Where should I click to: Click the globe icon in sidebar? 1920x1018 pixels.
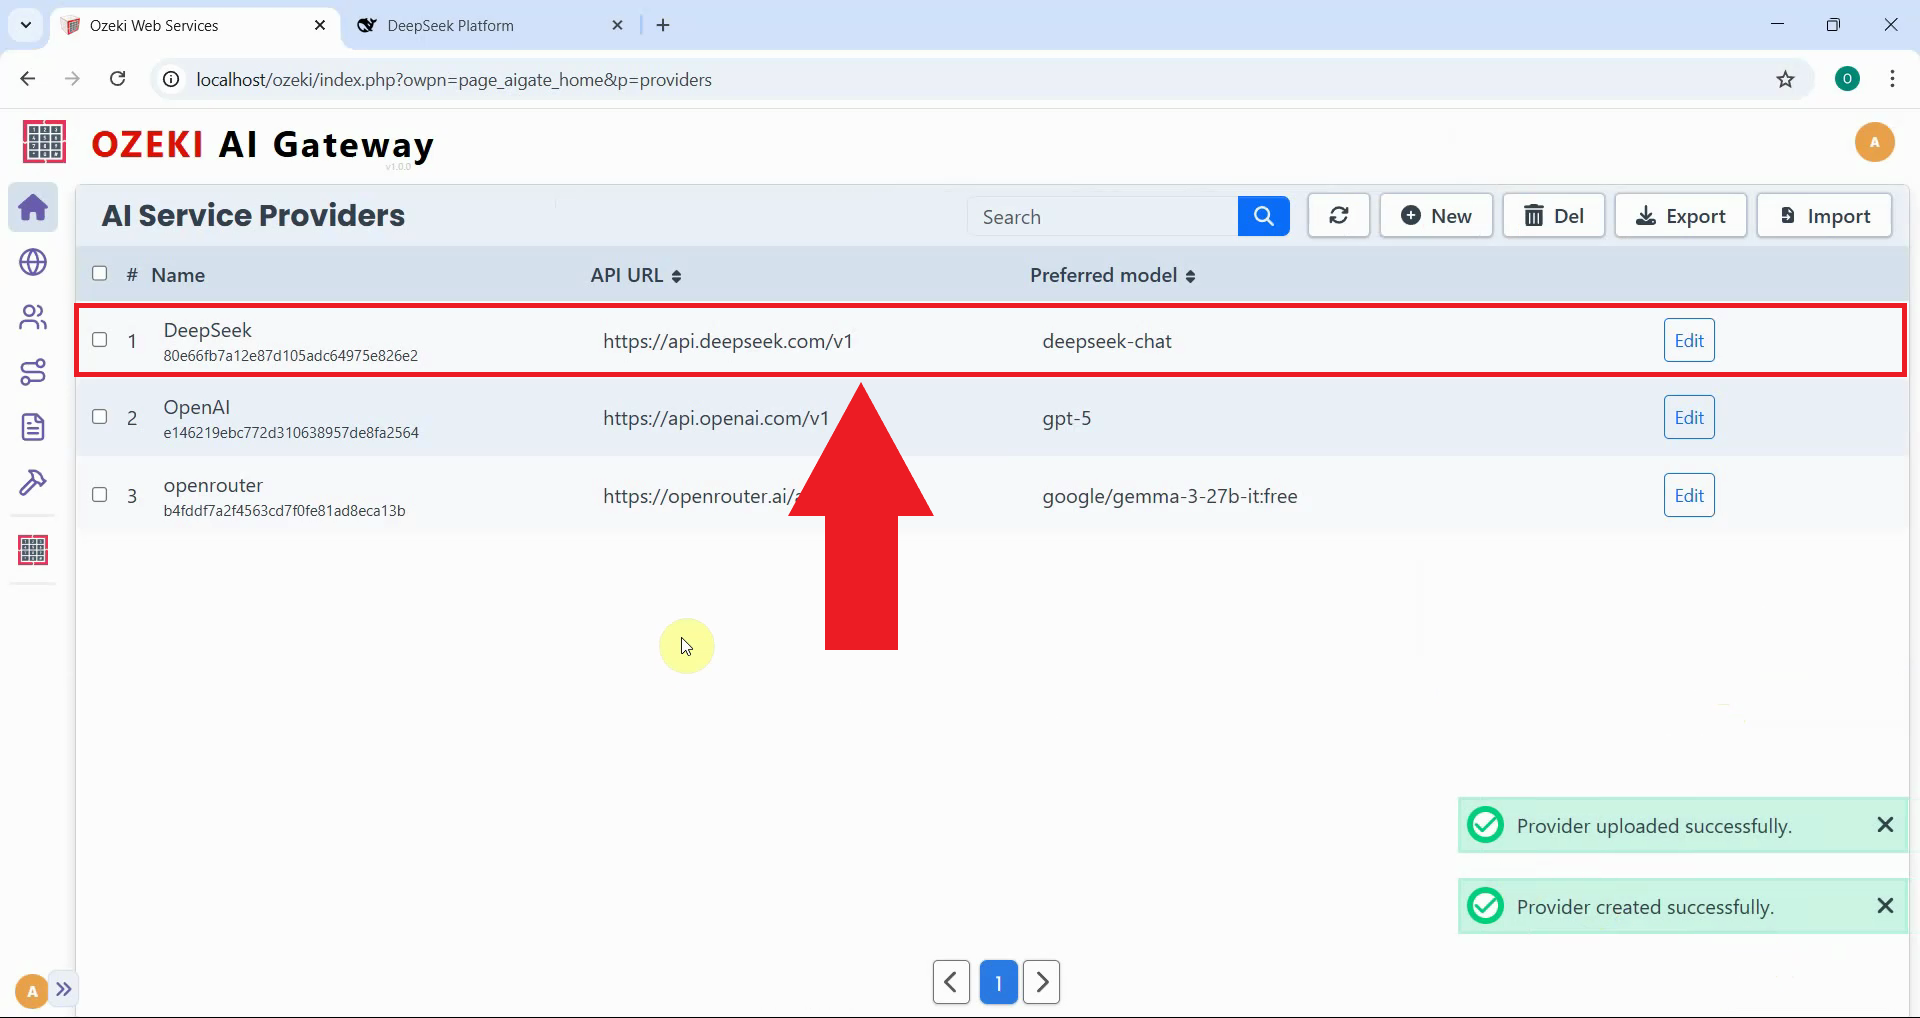coord(33,262)
